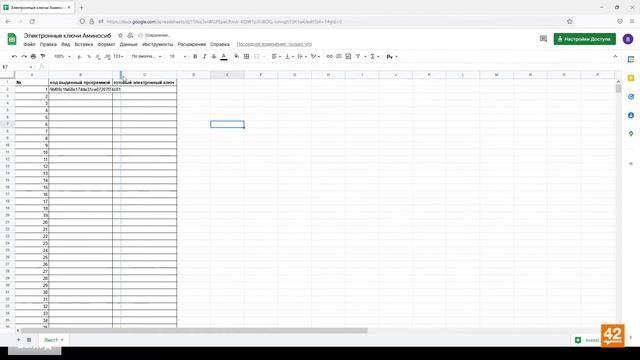Create a filter
Image resolution: width=640 pixels, height=360 pixels.
[x=358, y=56]
